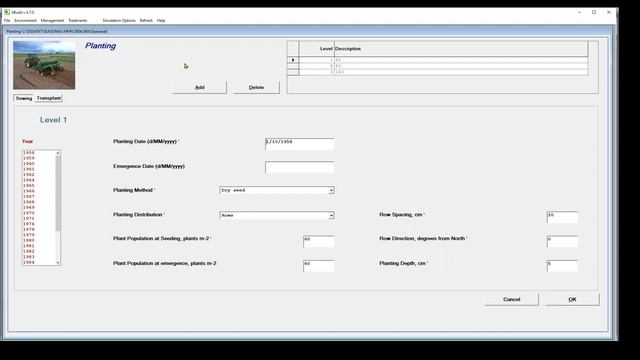Click the Year list scrollbar thumb
The height and width of the screenshot is (360, 640).
[x=58, y=193]
